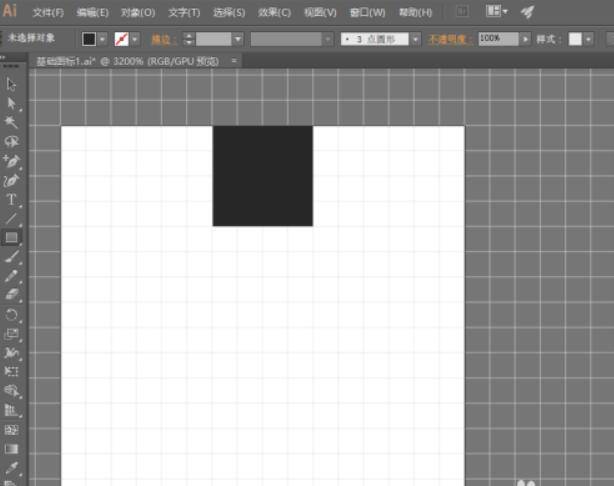Select the Direct Selection tool

click(x=12, y=103)
